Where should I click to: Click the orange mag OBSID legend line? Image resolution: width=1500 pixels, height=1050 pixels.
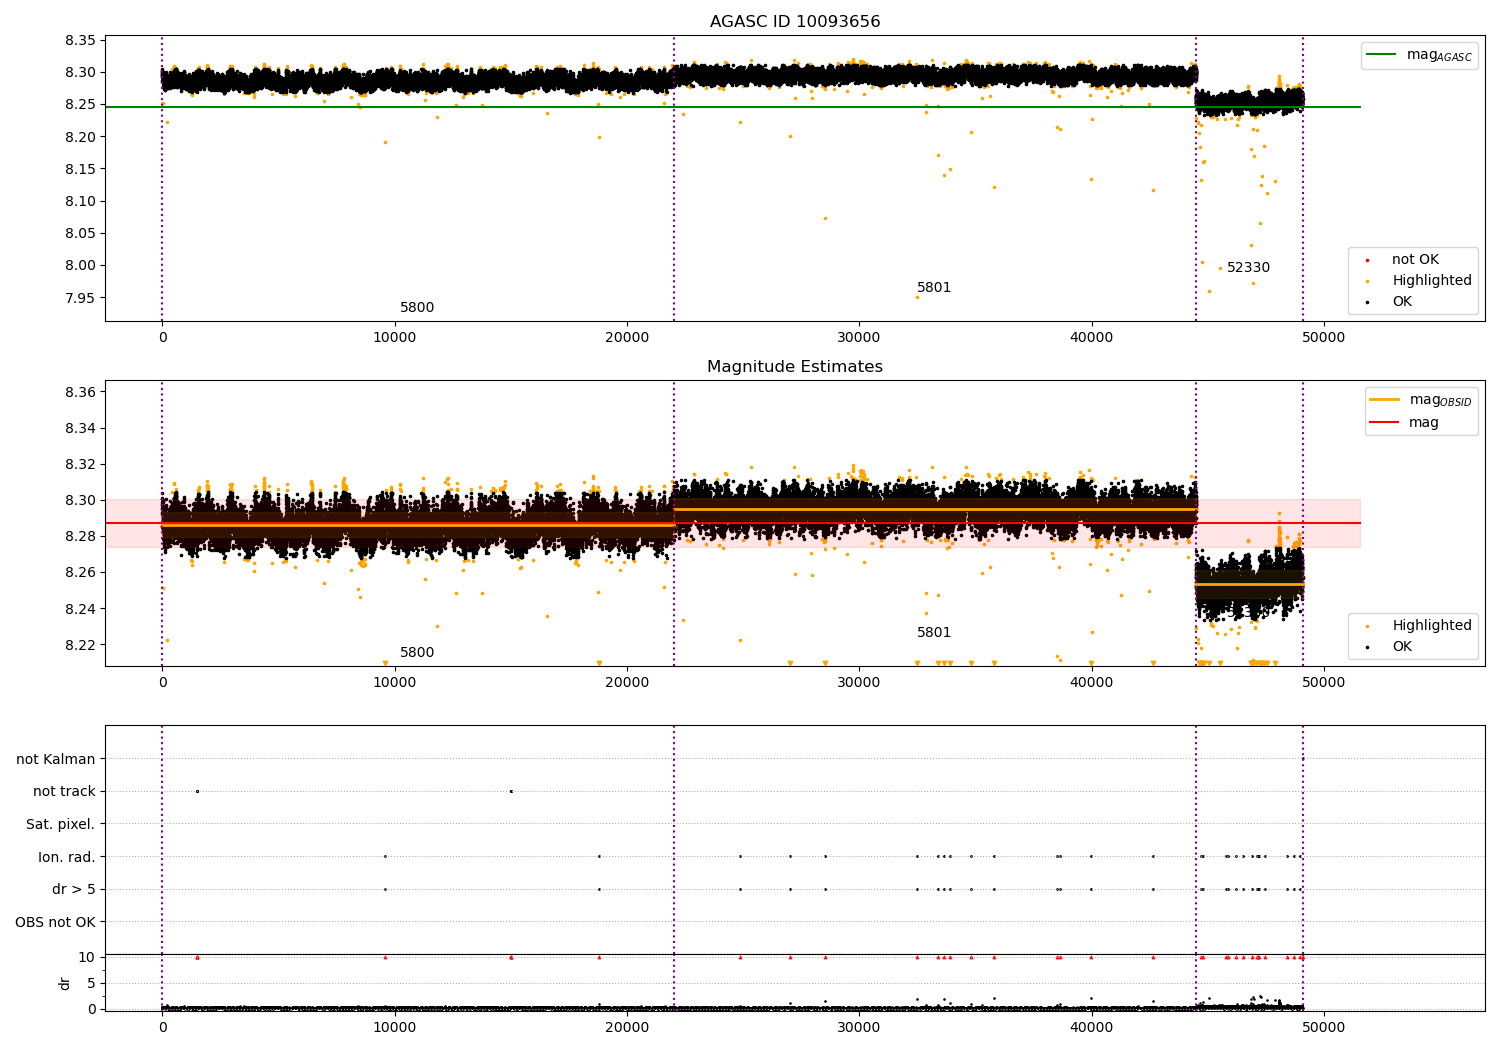(1385, 400)
